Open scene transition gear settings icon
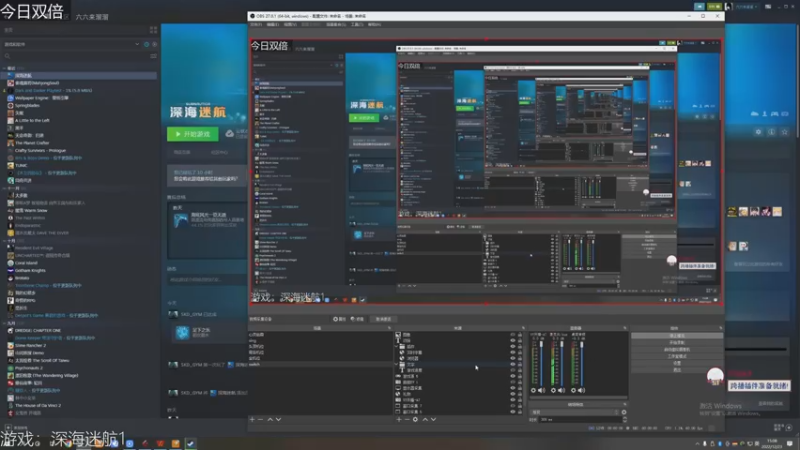 624,412
